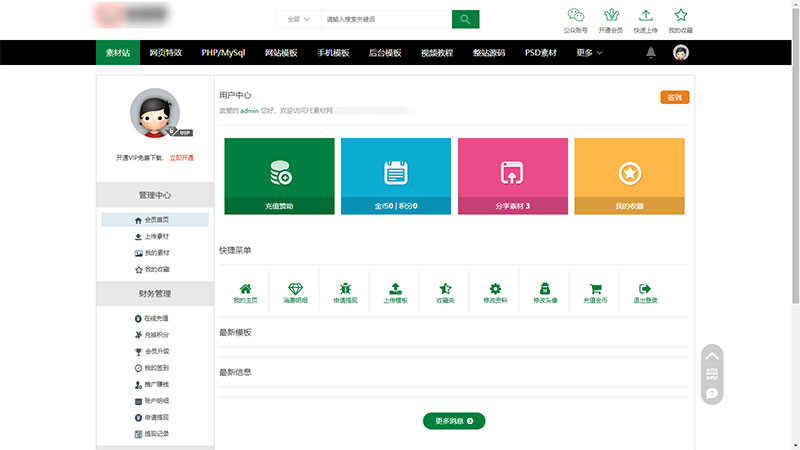
Task: Select the 素材站 nav tab
Action: 118,53
